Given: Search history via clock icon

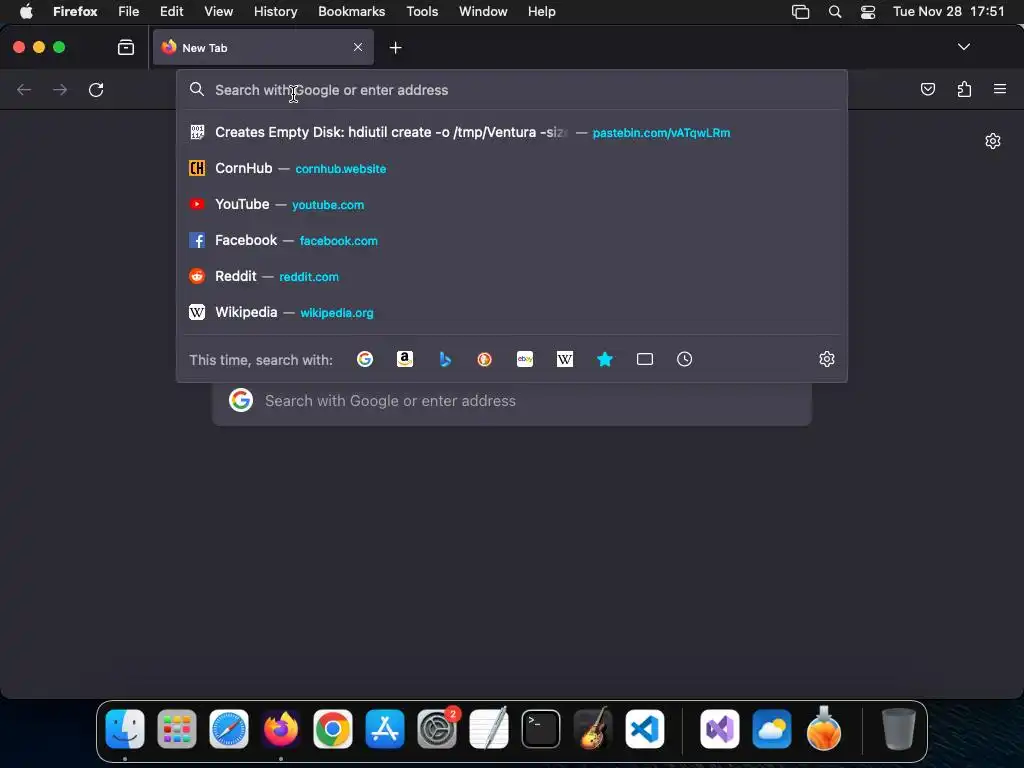Looking at the screenshot, I should tap(684, 359).
